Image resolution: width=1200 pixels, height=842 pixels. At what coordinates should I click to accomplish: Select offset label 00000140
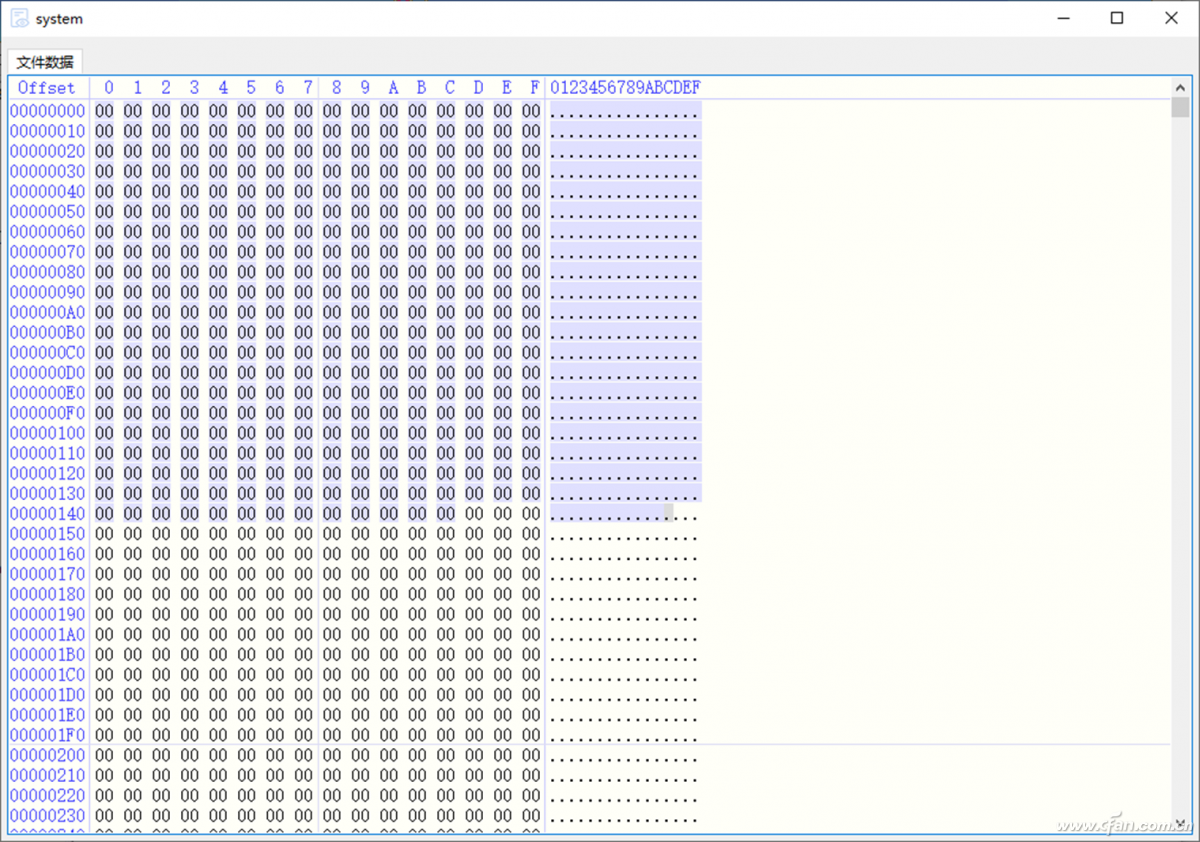tap(48, 513)
